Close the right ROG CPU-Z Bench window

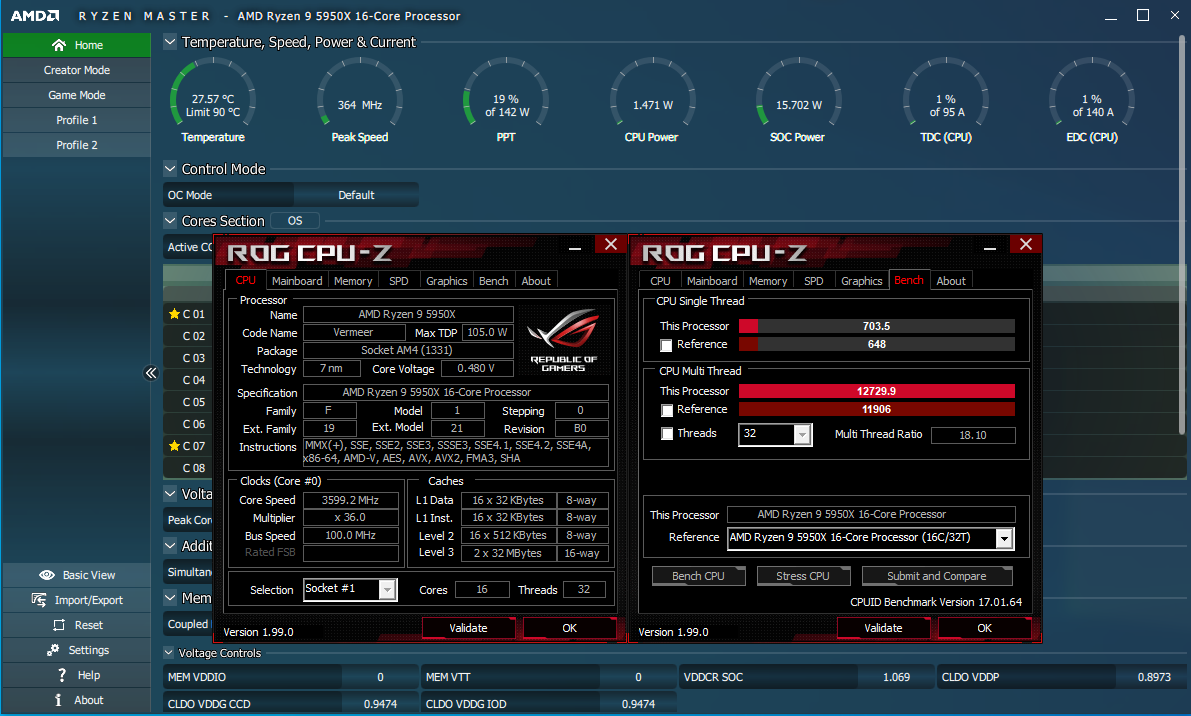pos(1025,244)
